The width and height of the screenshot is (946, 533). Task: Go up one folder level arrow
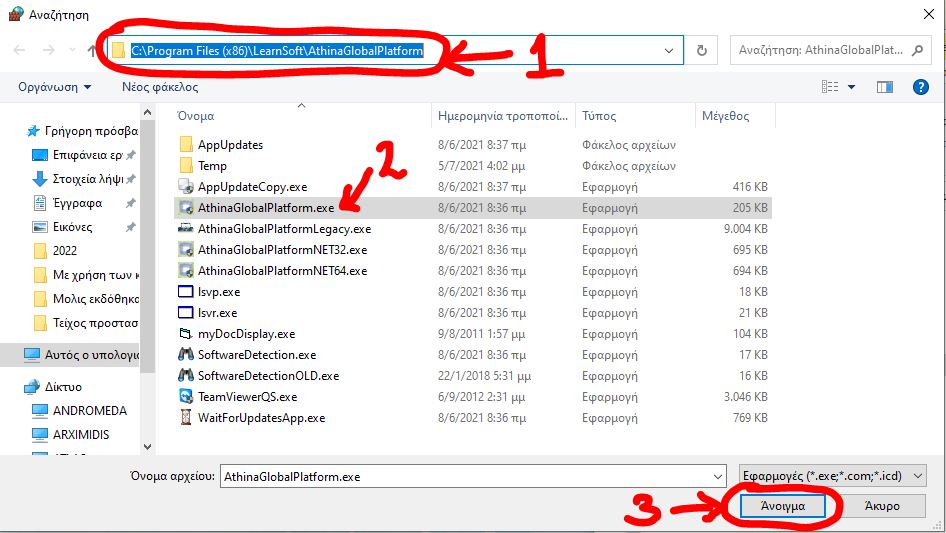(x=91, y=51)
